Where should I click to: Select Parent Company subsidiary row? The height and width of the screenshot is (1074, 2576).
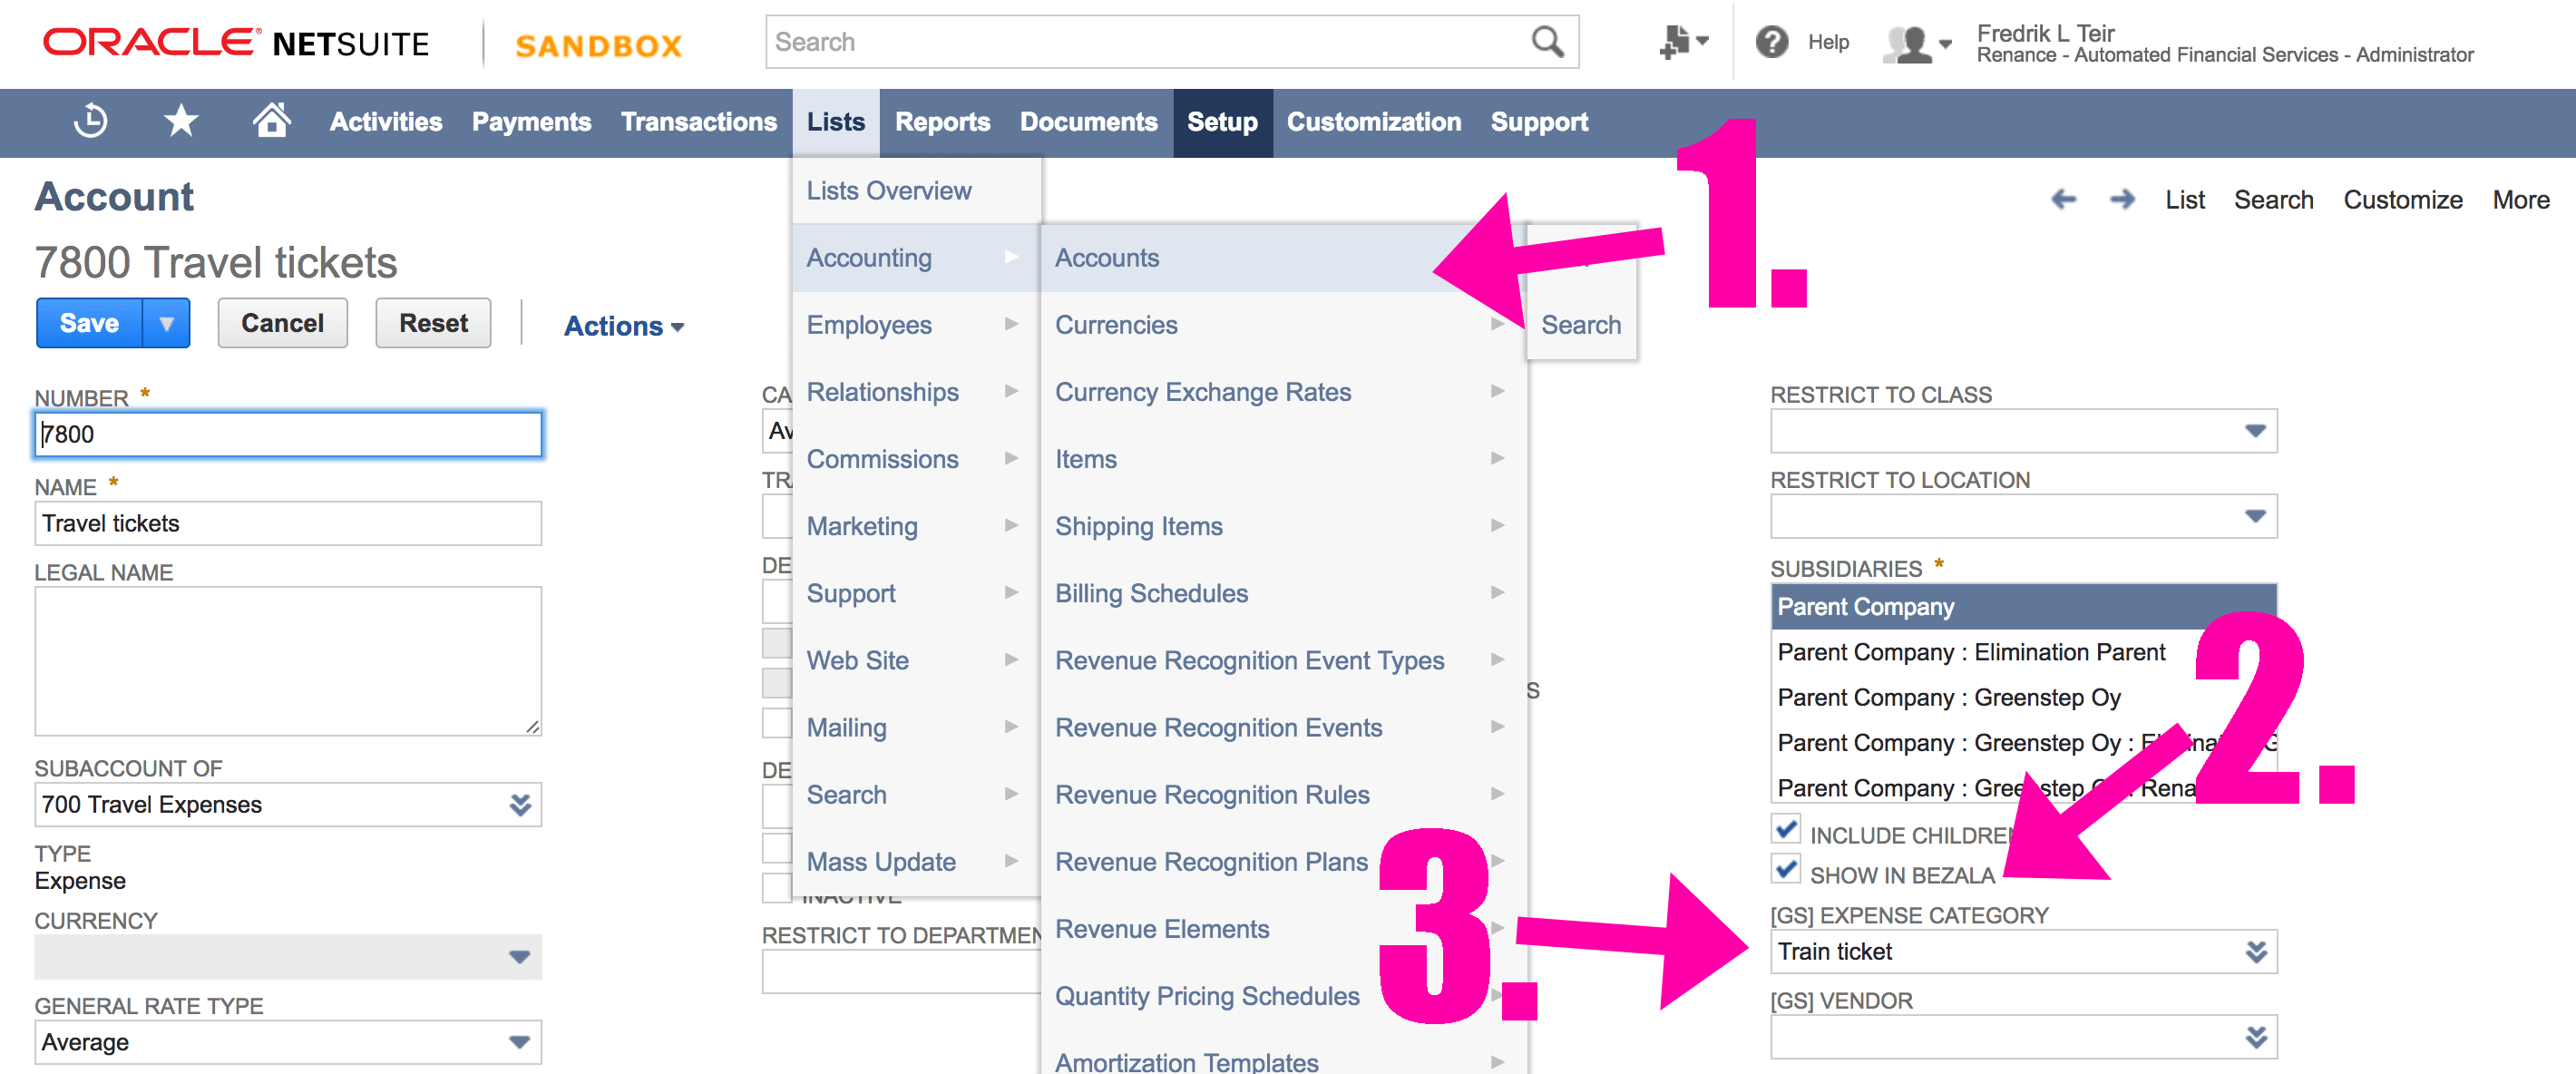2023,607
